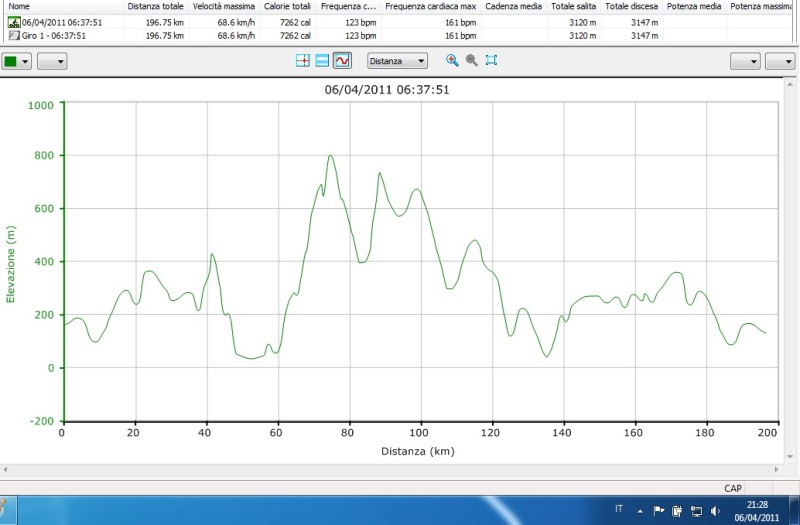Click the zoom in magnifier icon
Image resolution: width=800 pixels, height=525 pixels.
point(452,61)
